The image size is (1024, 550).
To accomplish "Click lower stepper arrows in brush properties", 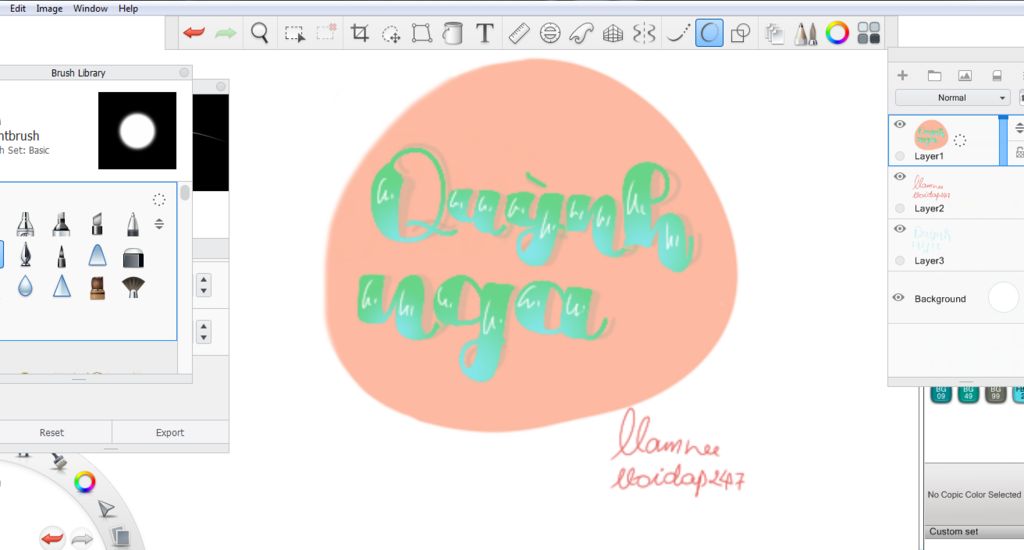I will [x=204, y=332].
